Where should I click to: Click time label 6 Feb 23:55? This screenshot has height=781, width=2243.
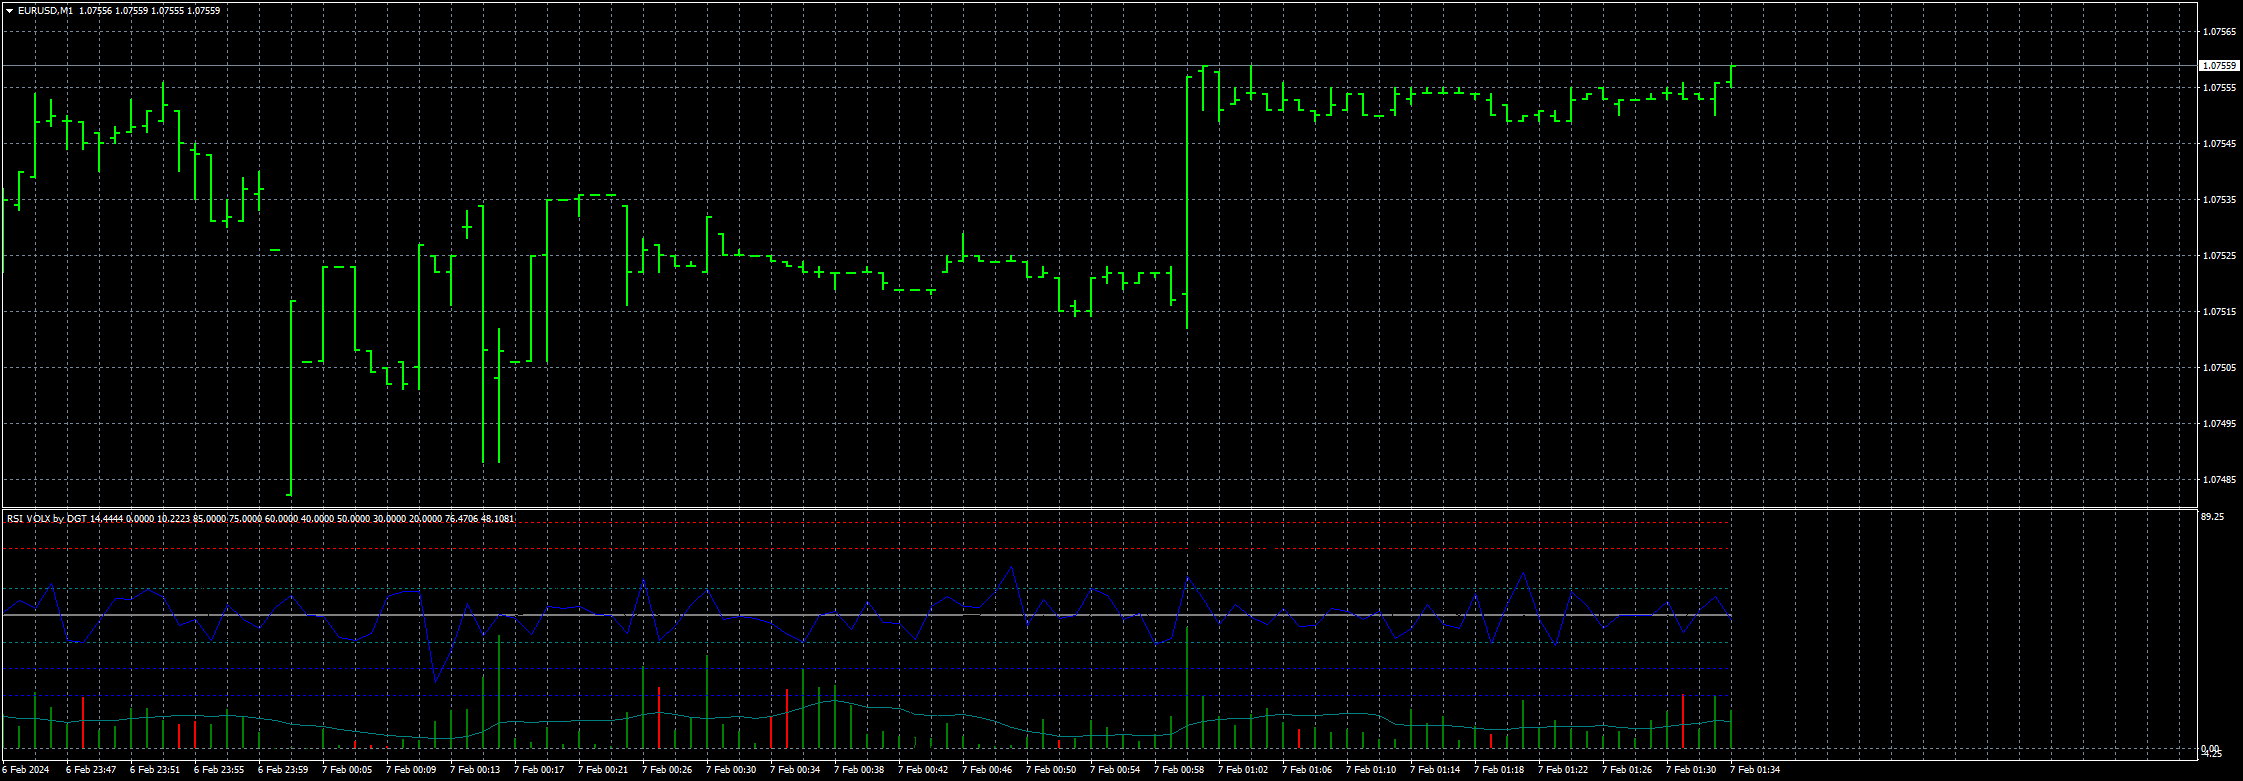point(219,770)
